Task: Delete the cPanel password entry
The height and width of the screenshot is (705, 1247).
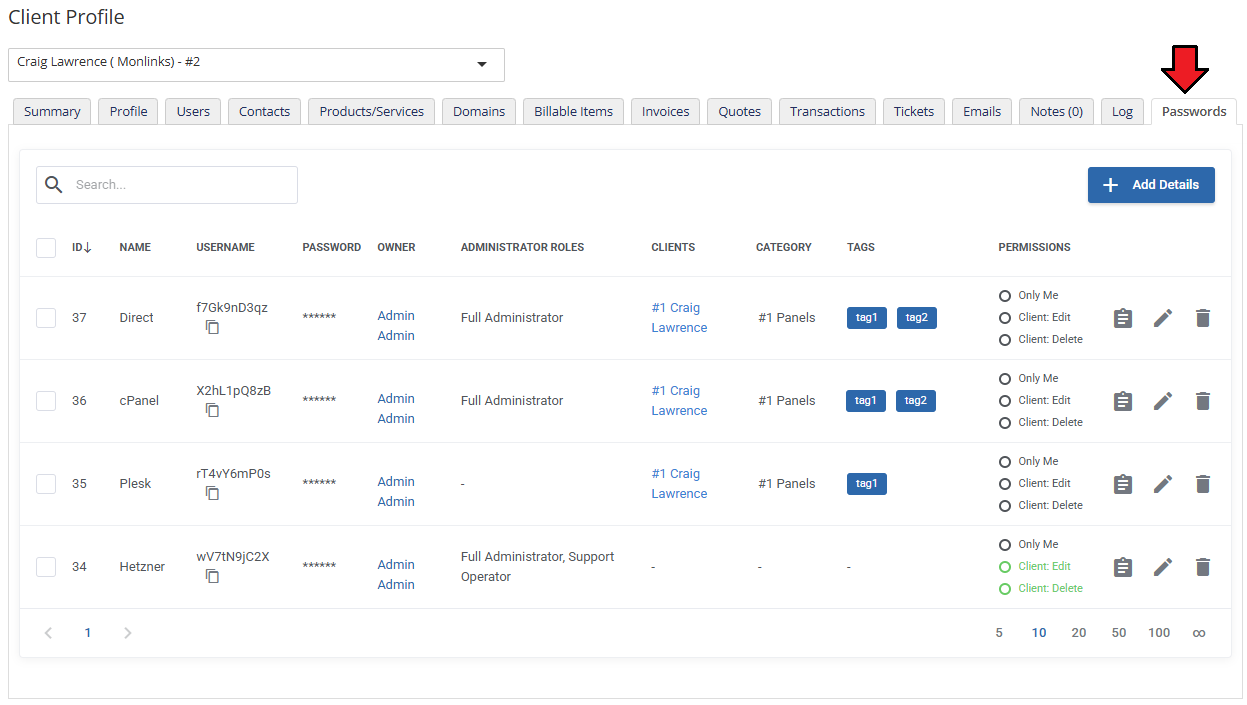Action: pos(1203,401)
